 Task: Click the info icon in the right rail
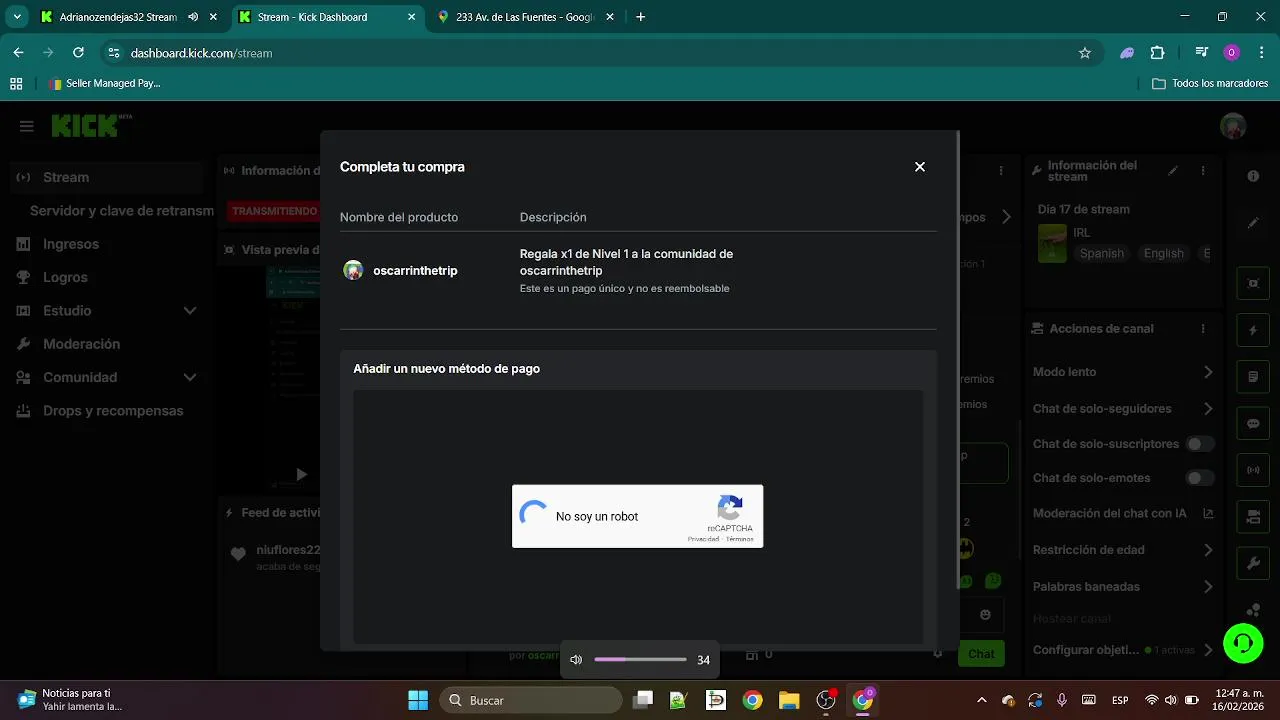(1253, 176)
